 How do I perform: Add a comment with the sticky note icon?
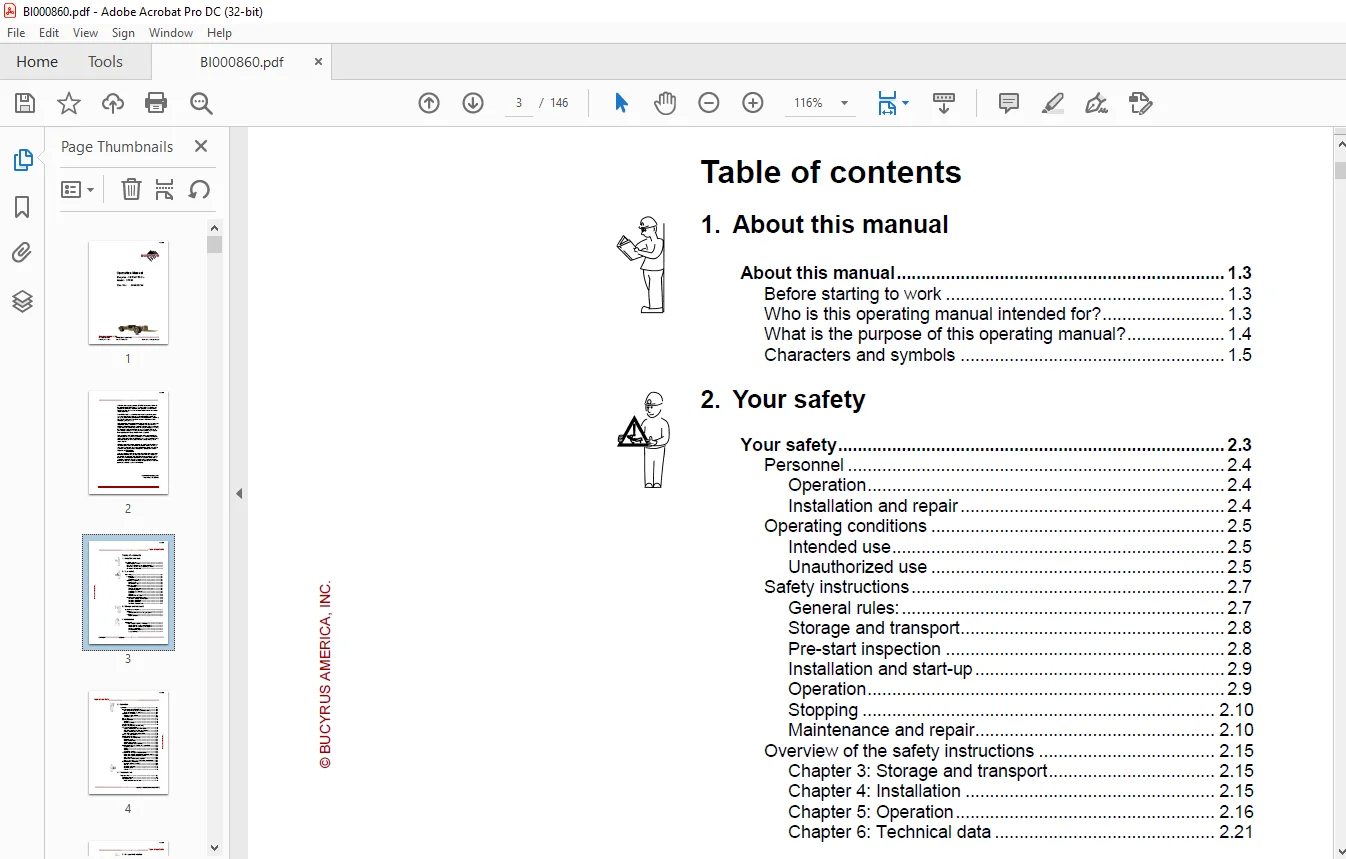tap(1009, 103)
